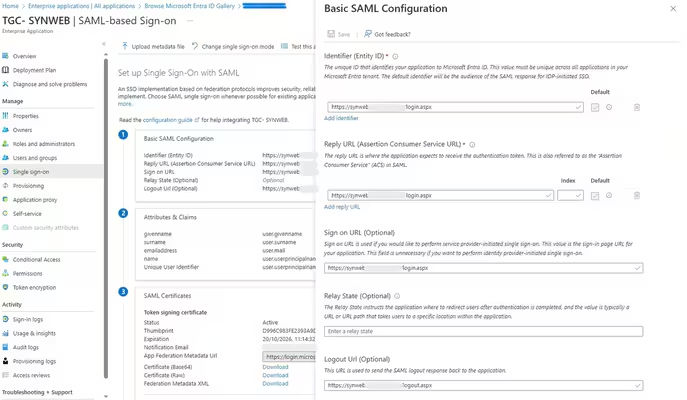Delete the Identifier entry using trash icon
The height and width of the screenshot is (400, 687).
click(637, 107)
